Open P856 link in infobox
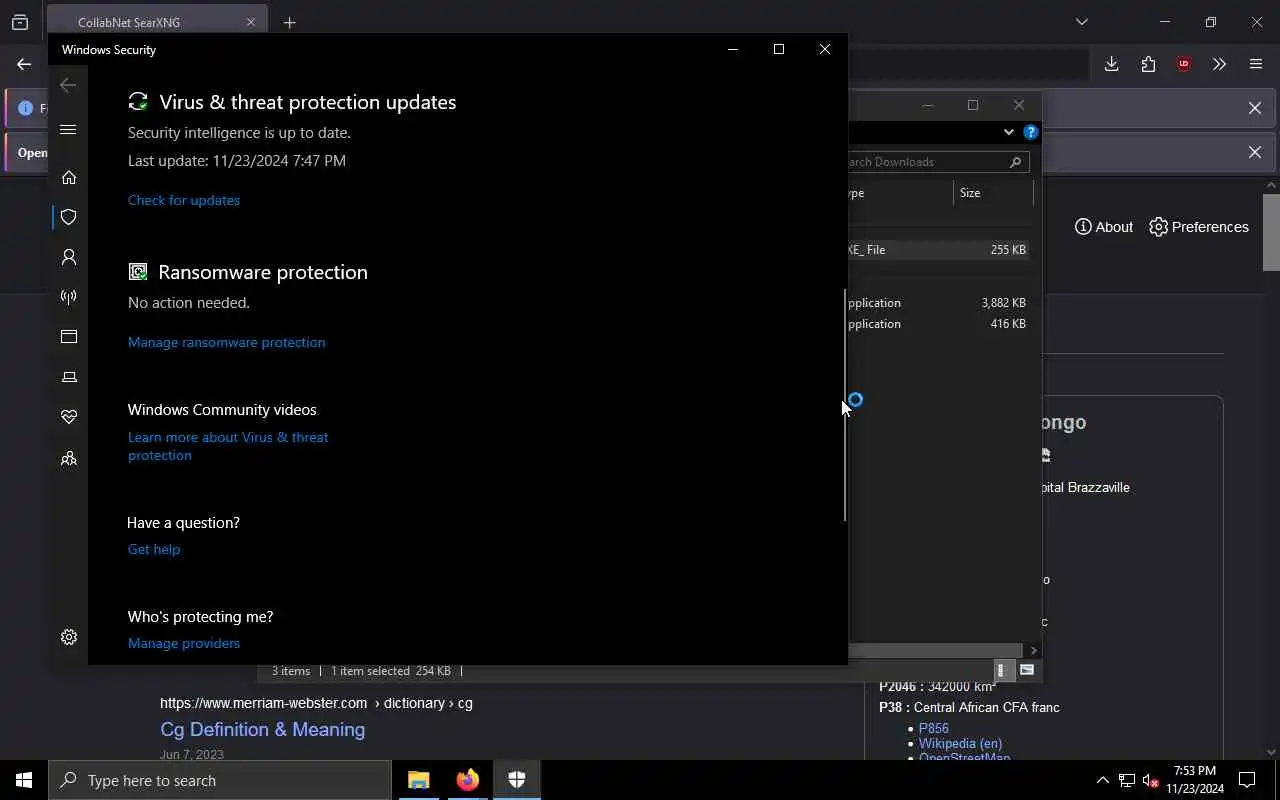 click(934, 728)
